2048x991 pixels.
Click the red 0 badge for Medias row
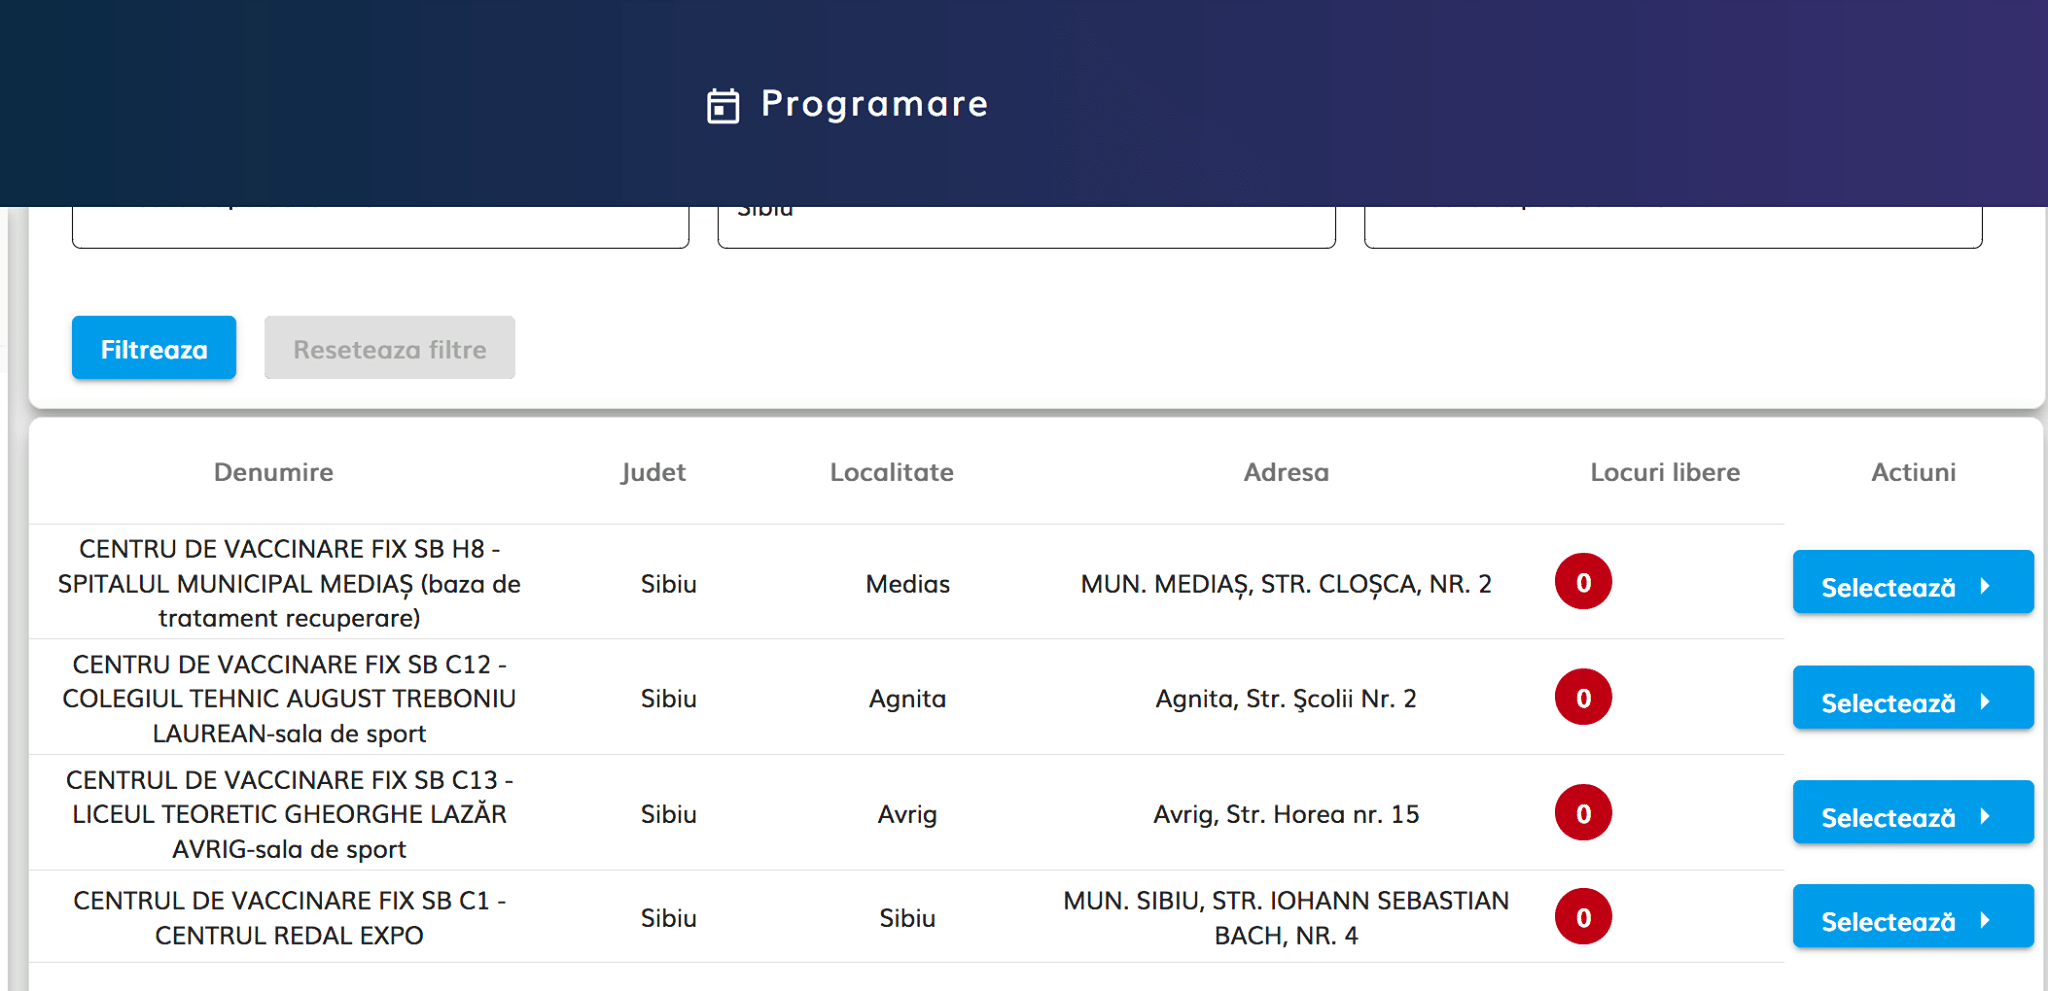[x=1583, y=582]
